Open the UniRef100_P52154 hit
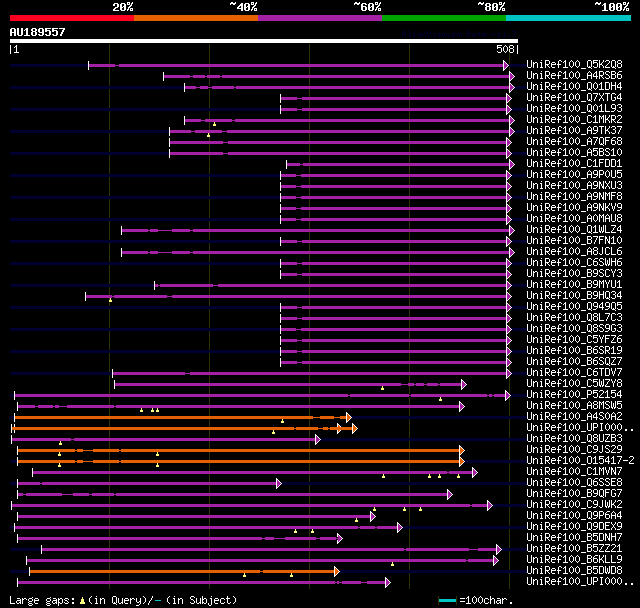The height and width of the screenshot is (608, 640). 574,395
